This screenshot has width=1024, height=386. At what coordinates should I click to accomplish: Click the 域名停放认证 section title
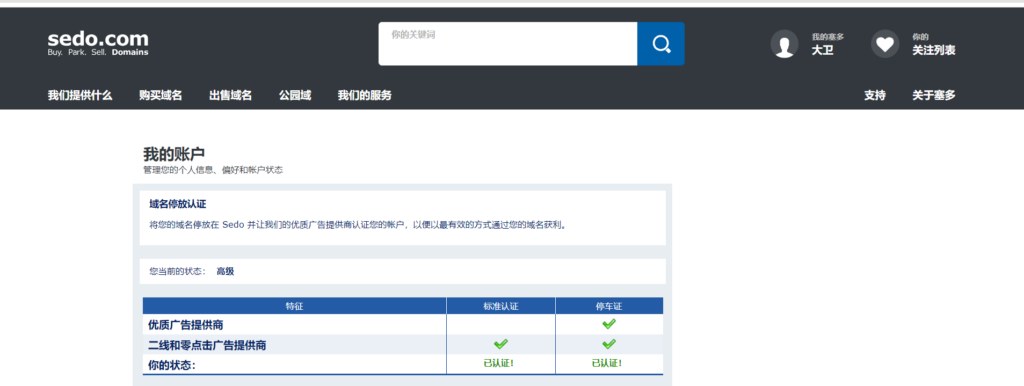click(x=178, y=204)
